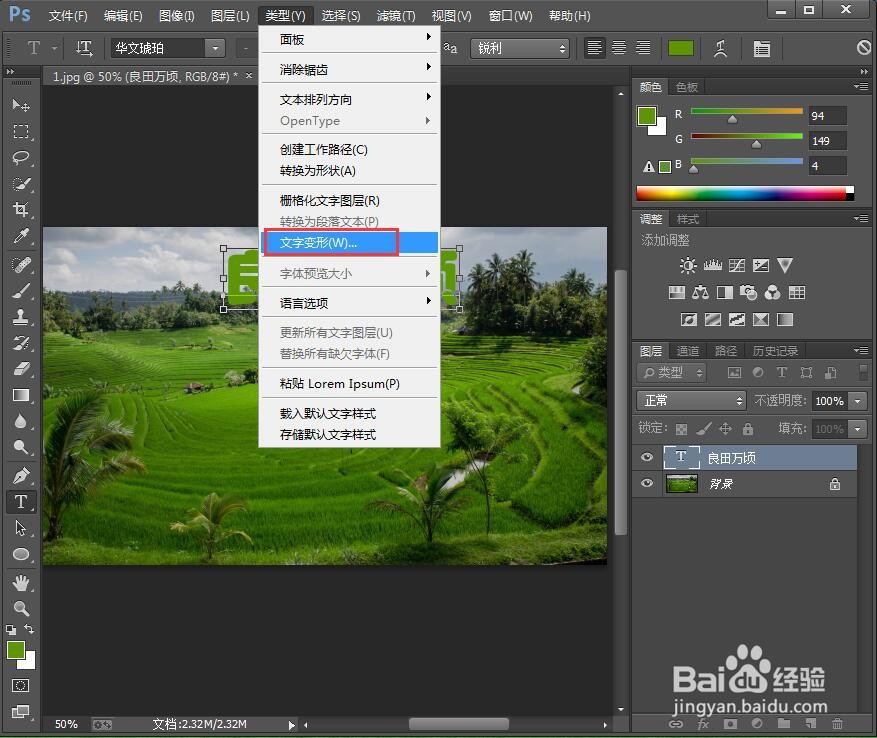Viewport: 877px width, 738px height.
Task: Toggle lock image pixels
Action: click(x=704, y=429)
